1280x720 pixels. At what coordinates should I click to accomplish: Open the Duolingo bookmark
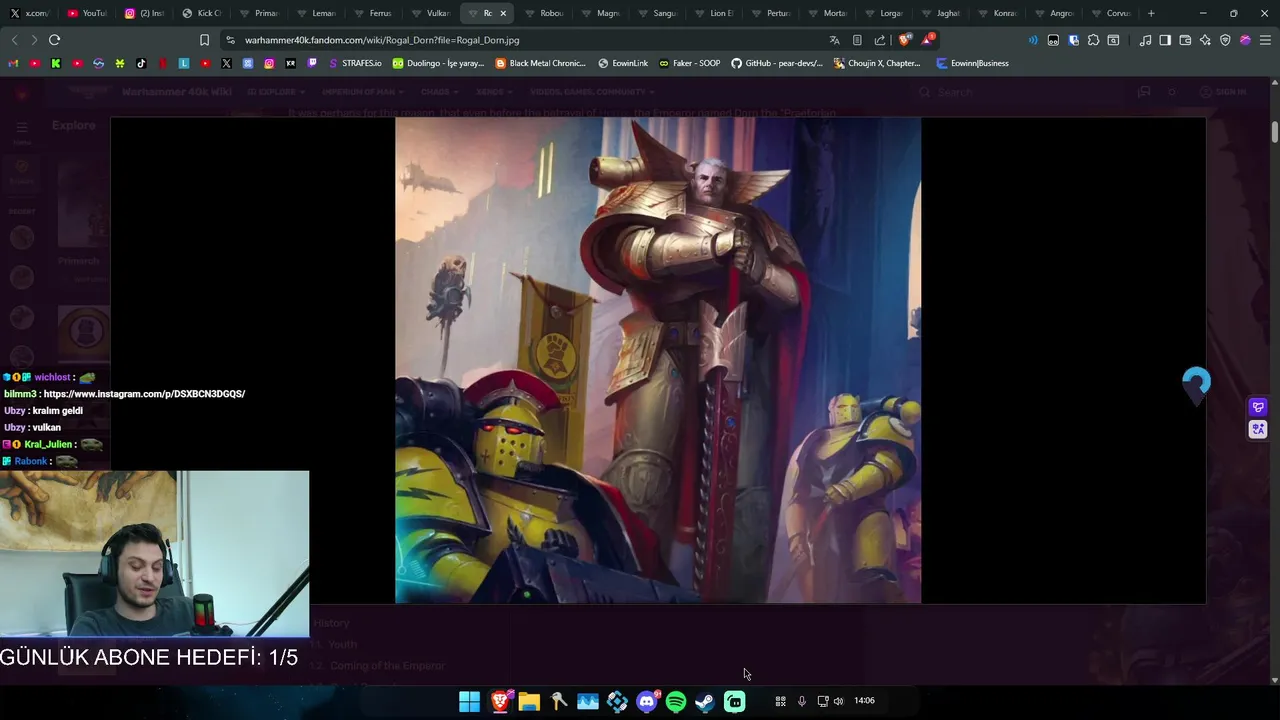click(x=439, y=63)
